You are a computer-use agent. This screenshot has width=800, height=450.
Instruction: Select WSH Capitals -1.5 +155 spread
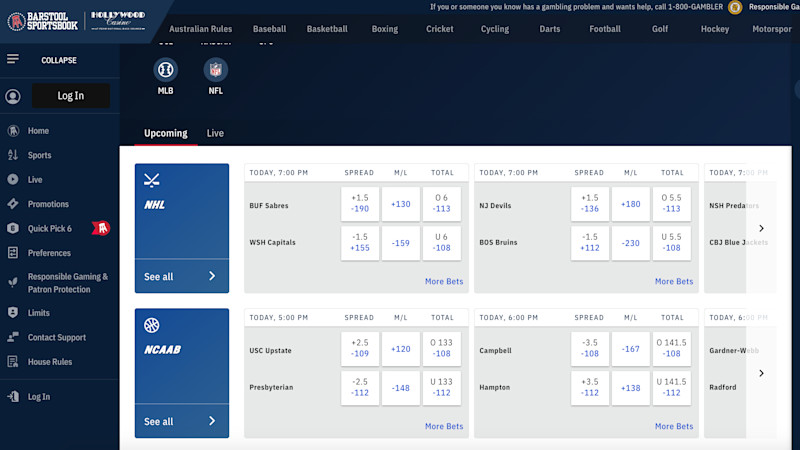pyautogui.click(x=360, y=243)
